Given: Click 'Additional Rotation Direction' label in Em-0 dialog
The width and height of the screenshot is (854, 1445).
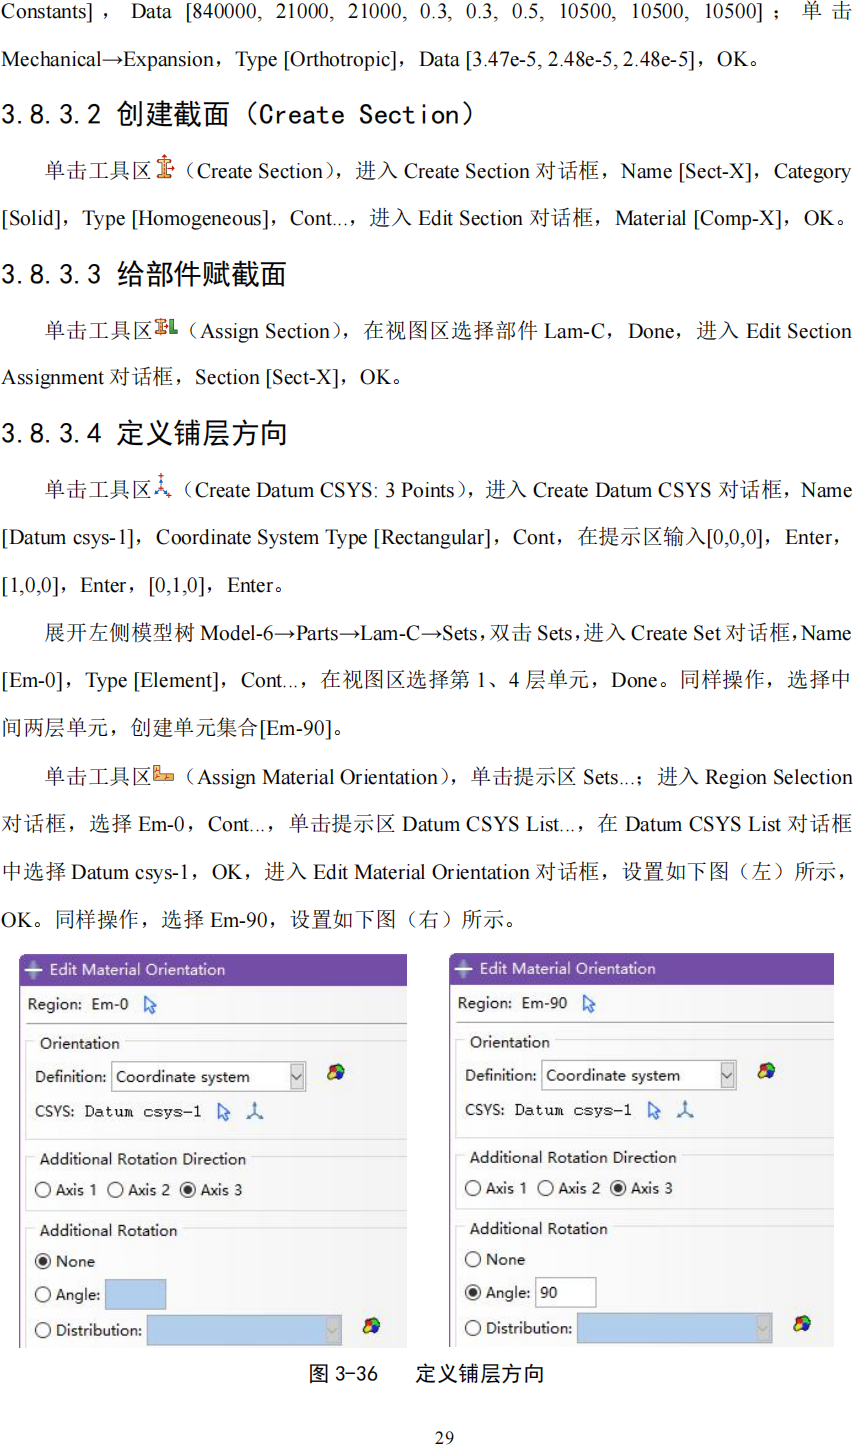Looking at the screenshot, I should [x=142, y=1159].
